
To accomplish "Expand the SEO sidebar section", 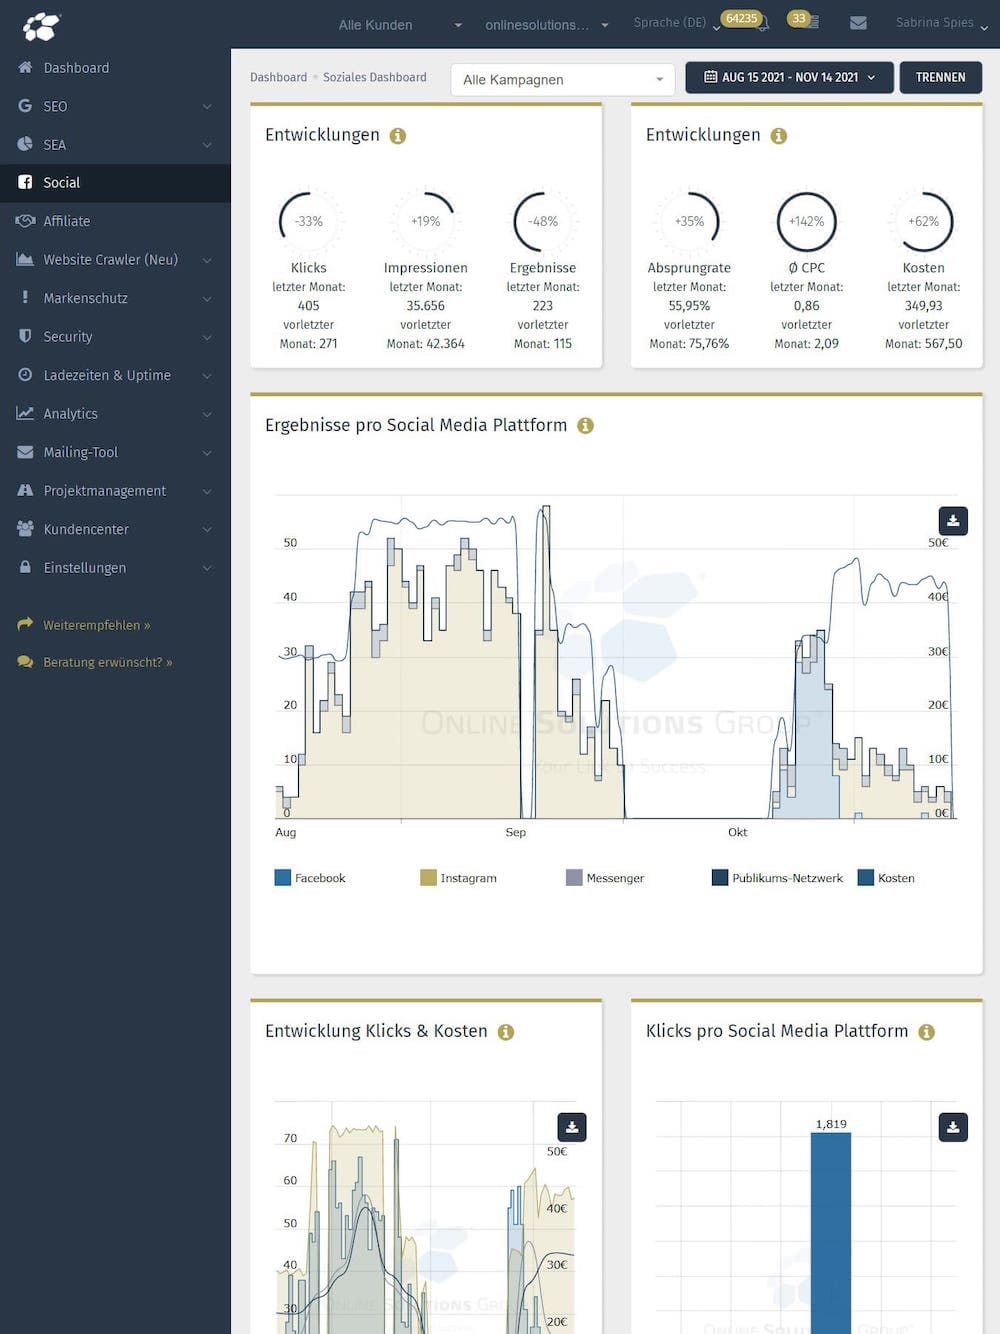I will click(x=115, y=106).
